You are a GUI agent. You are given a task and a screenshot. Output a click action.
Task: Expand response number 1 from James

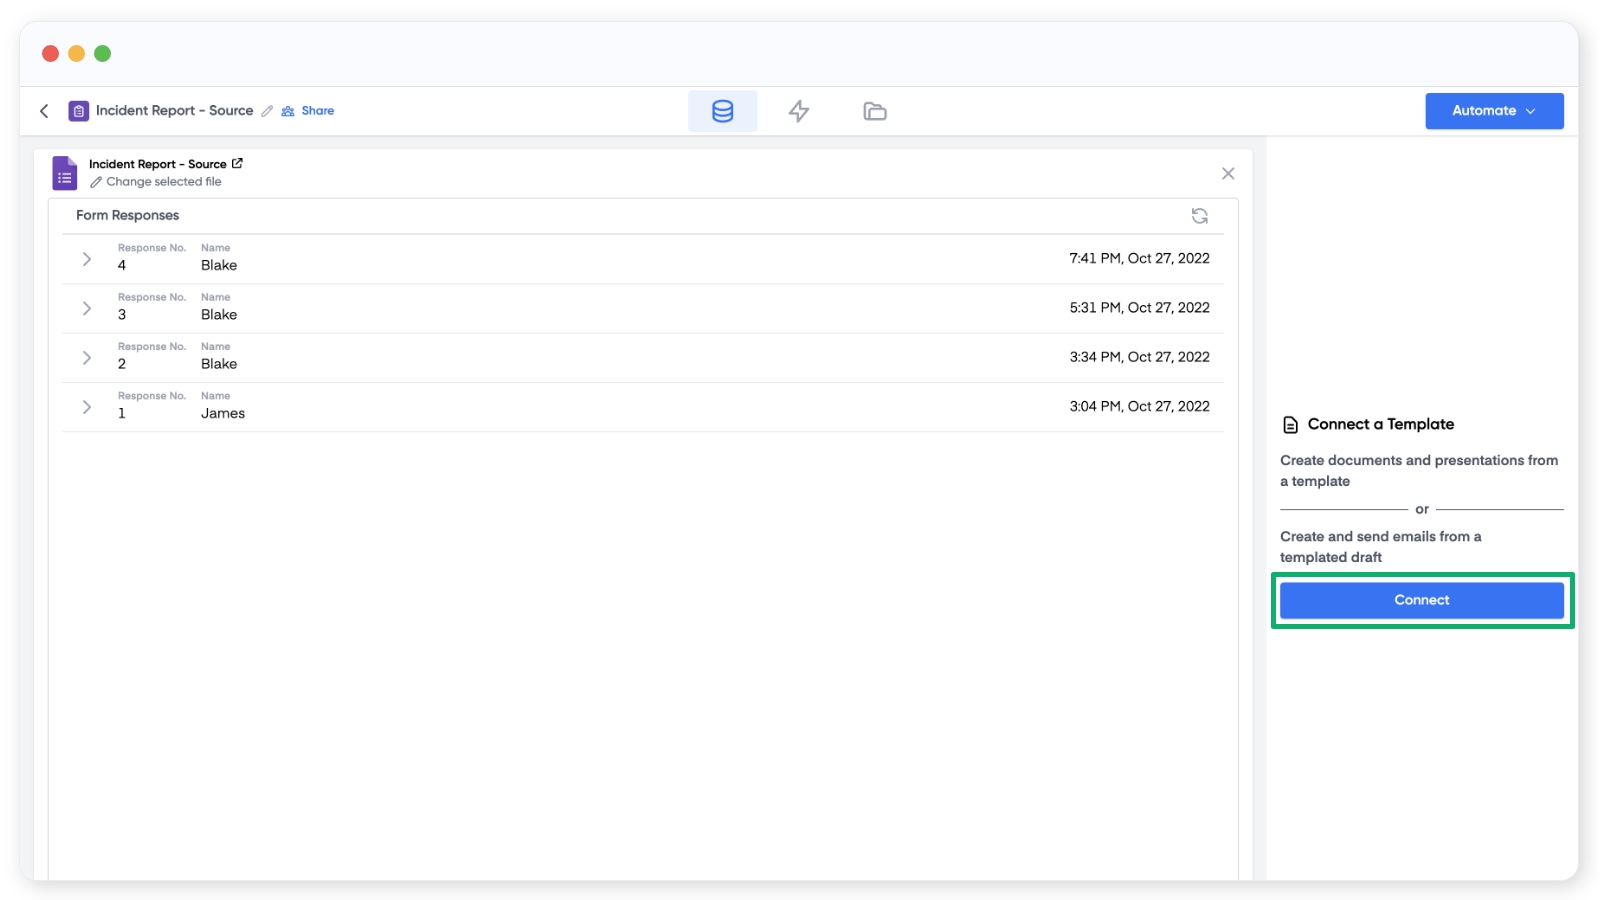(x=87, y=407)
